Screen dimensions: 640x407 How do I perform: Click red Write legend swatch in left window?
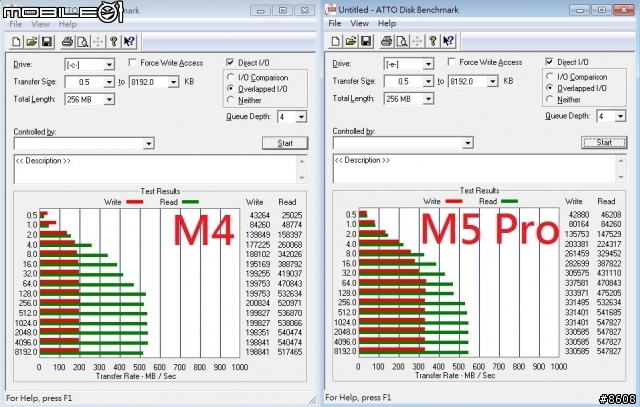pyautogui.click(x=135, y=202)
